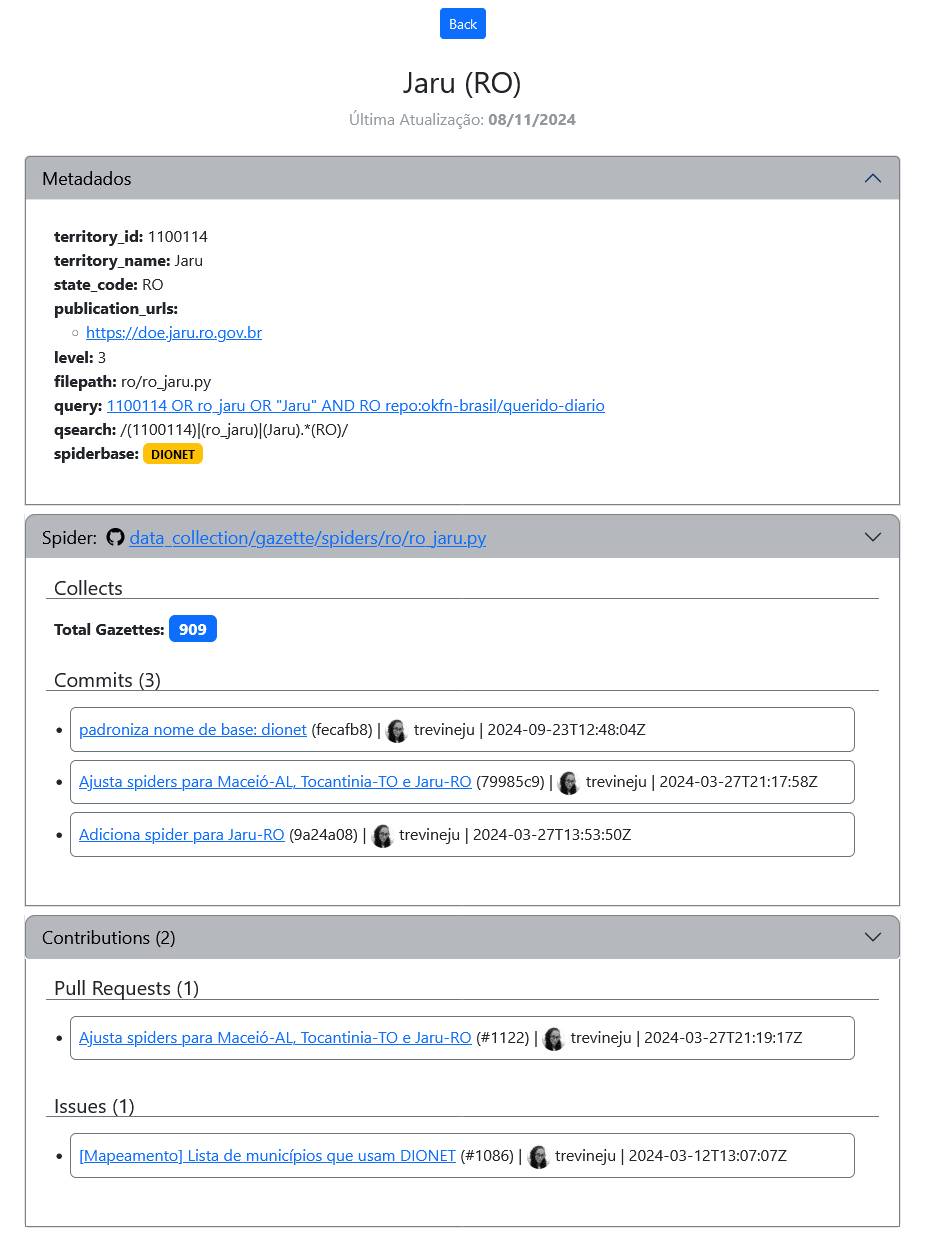The width and height of the screenshot is (925, 1244).
Task: Expand the Contributions section chevron
Action: pyautogui.click(x=872, y=937)
